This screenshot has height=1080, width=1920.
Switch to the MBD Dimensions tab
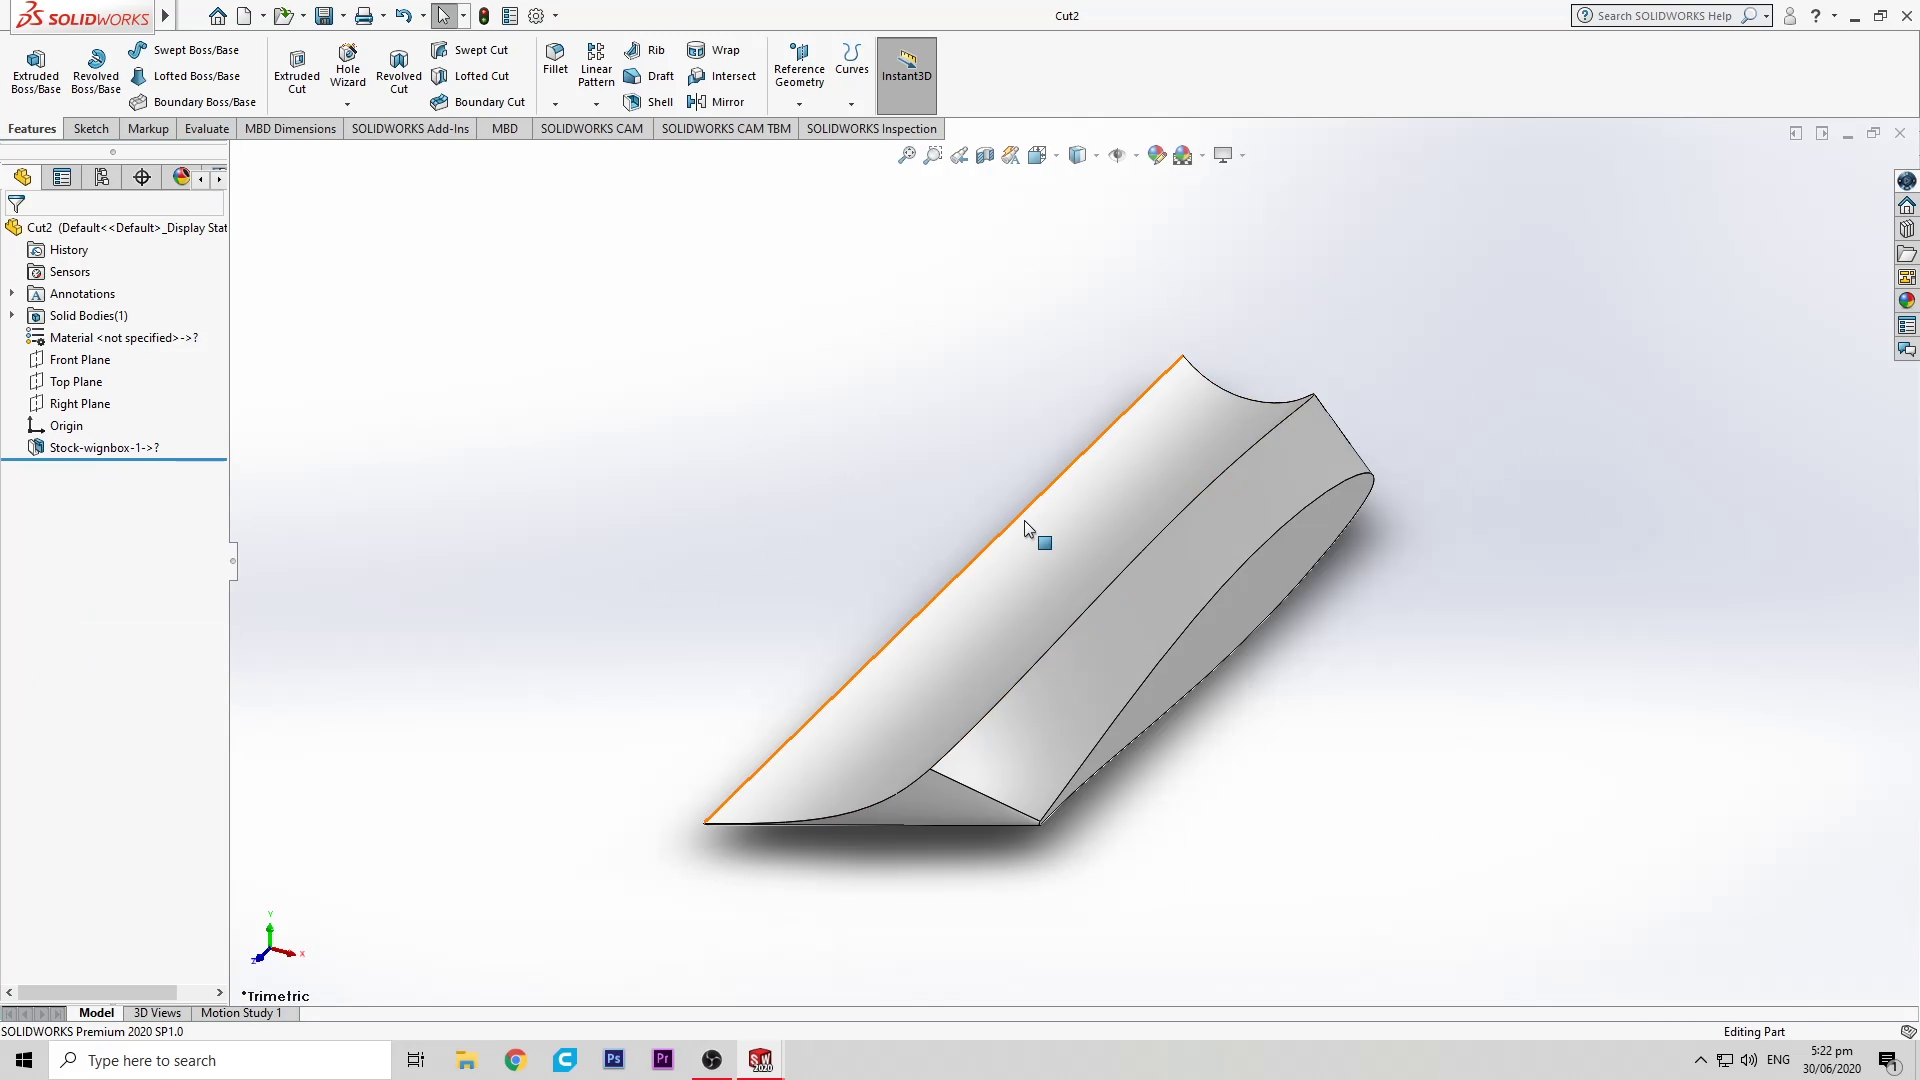[x=290, y=129]
